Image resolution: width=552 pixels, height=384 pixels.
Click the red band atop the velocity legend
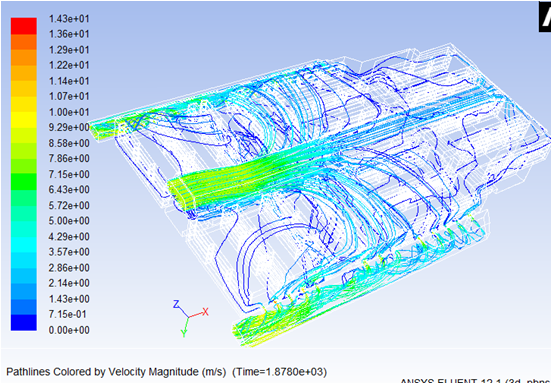[x=24, y=26]
